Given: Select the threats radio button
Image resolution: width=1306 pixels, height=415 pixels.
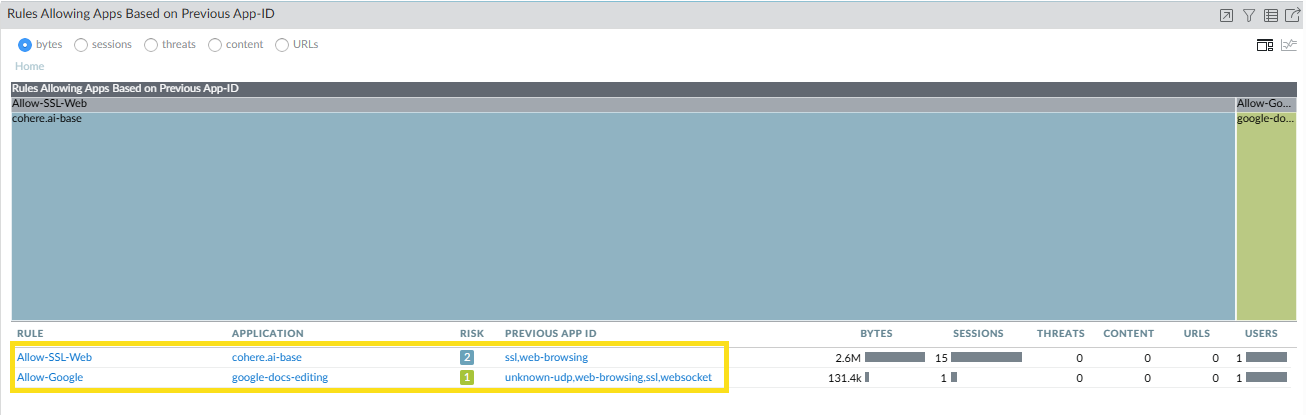Looking at the screenshot, I should (x=151, y=44).
